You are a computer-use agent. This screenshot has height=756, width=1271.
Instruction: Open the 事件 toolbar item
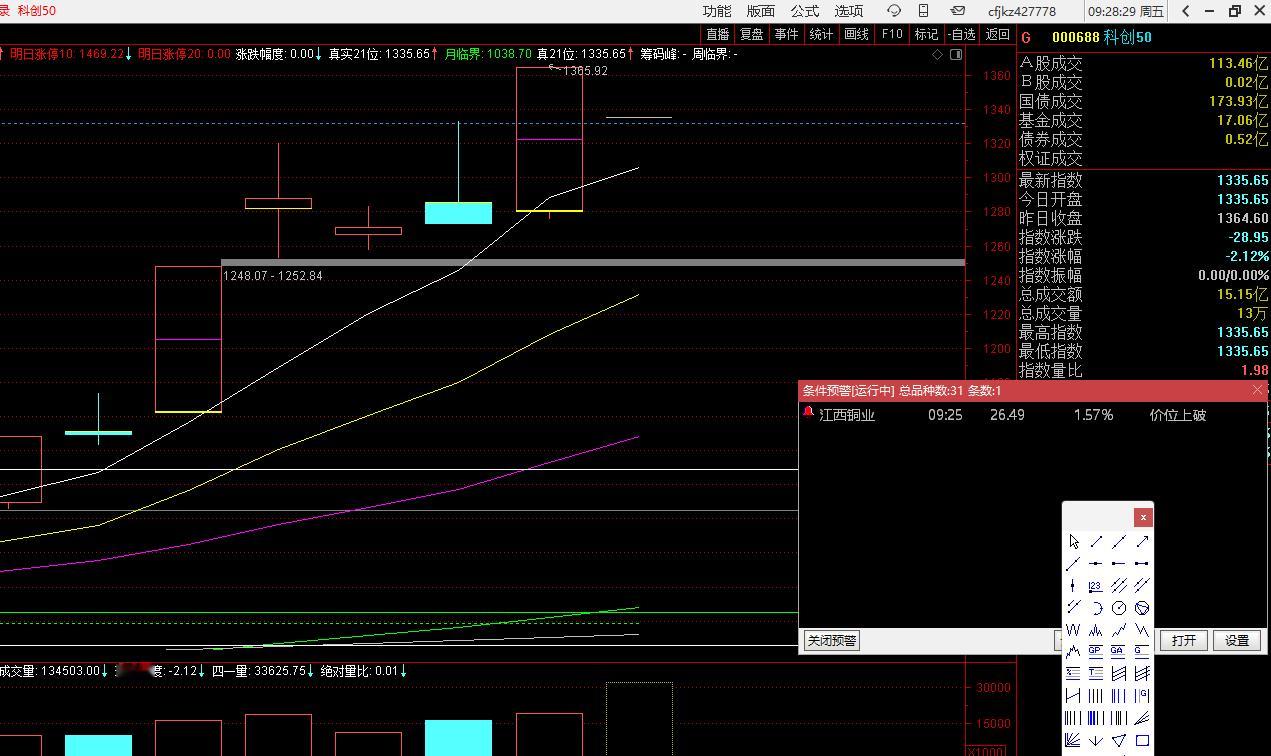[787, 34]
